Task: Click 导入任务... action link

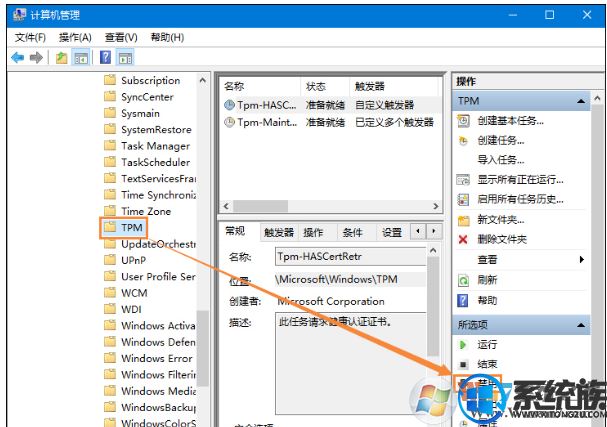Action: 501,160
